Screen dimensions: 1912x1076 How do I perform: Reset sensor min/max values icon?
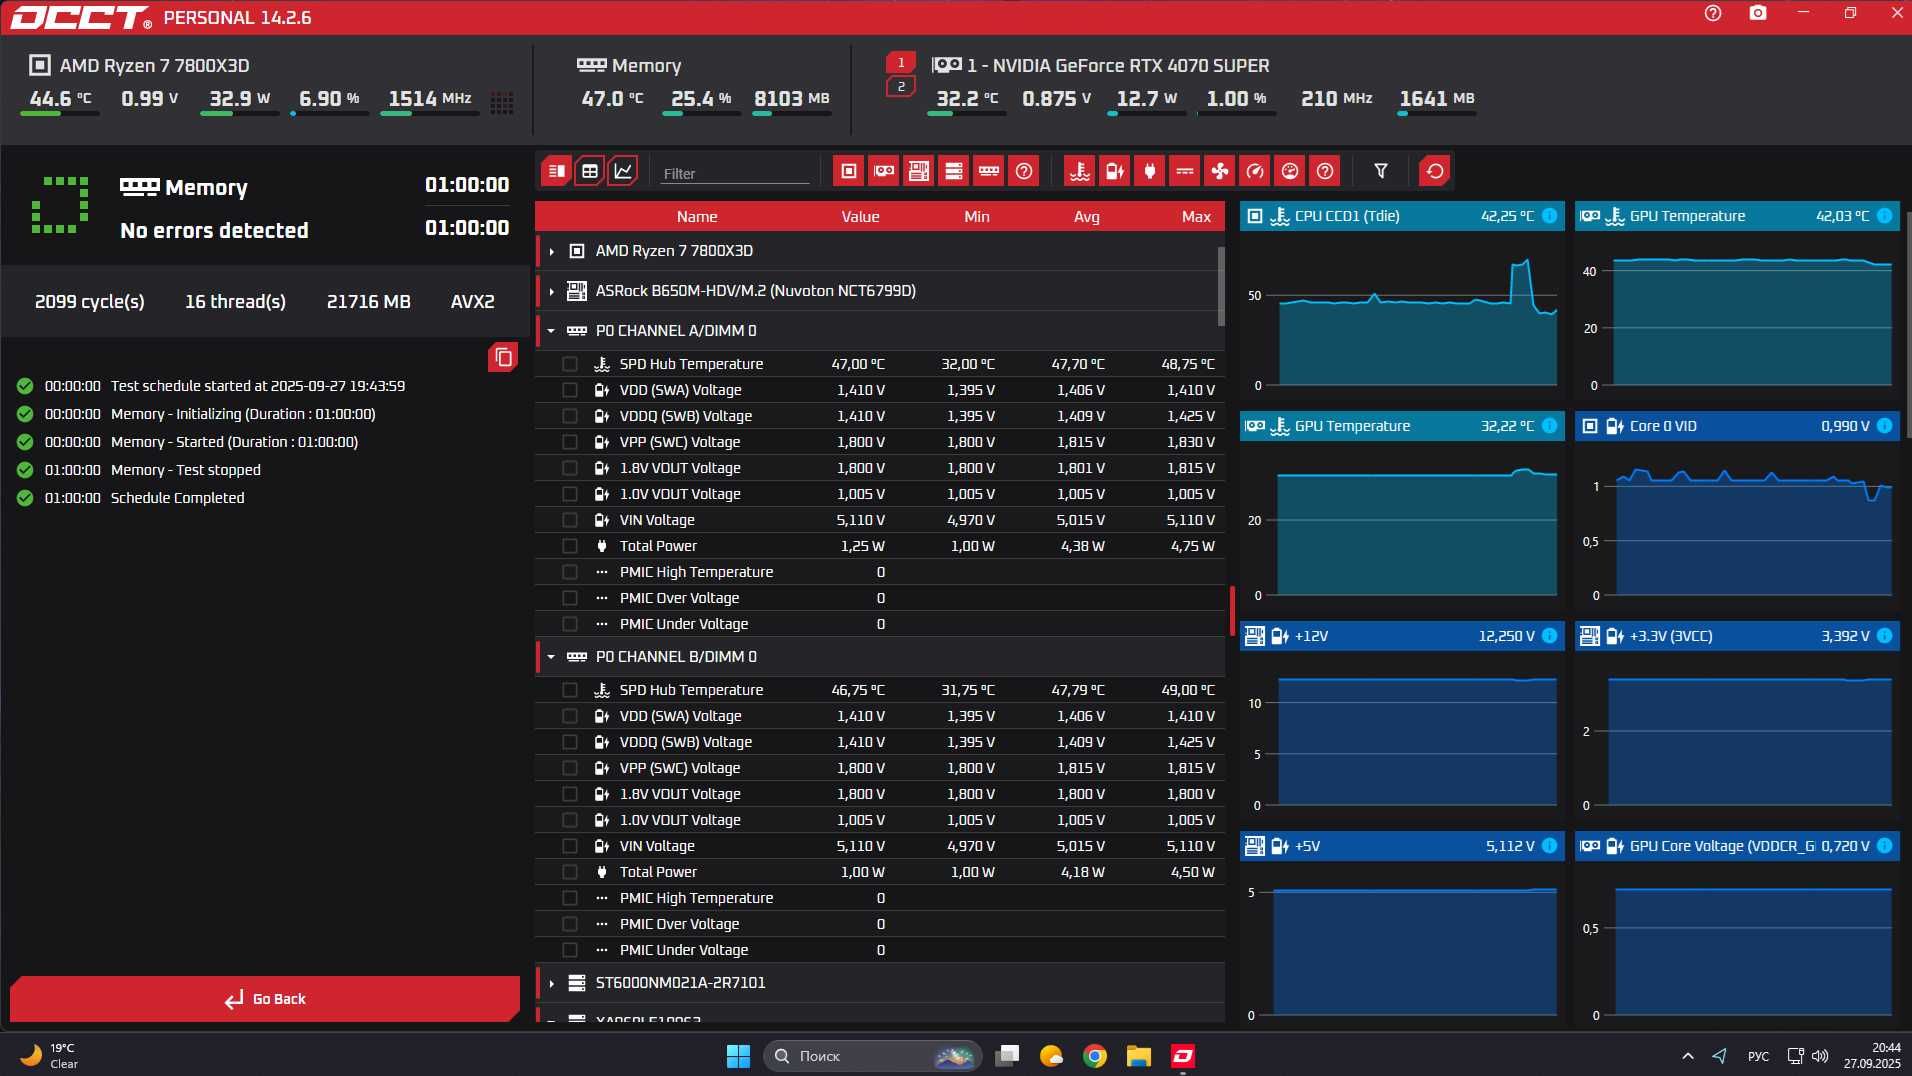1435,171
